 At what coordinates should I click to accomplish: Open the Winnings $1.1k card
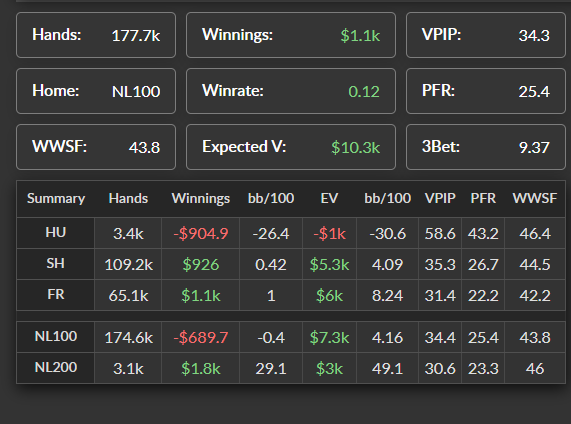coord(291,35)
